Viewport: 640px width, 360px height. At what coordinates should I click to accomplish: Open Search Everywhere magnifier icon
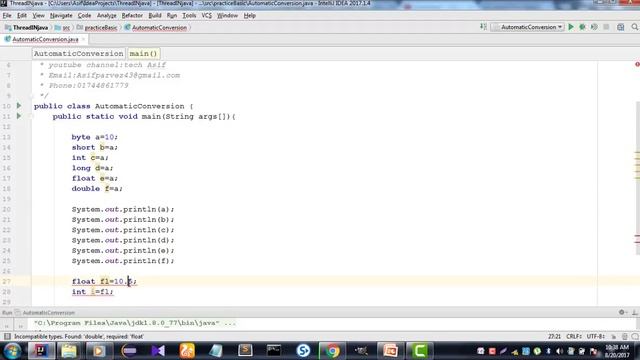point(635,27)
